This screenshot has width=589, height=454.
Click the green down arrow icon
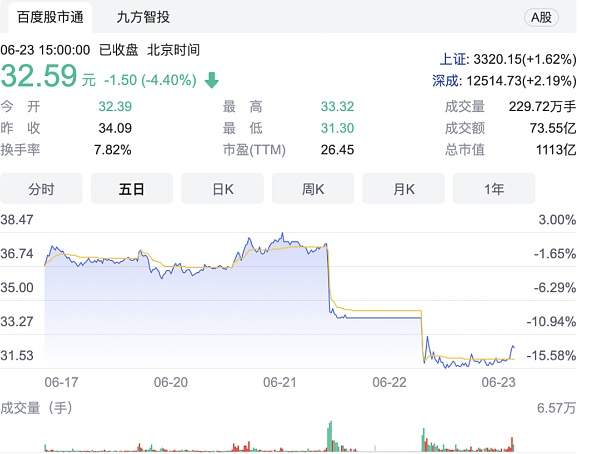[212, 80]
